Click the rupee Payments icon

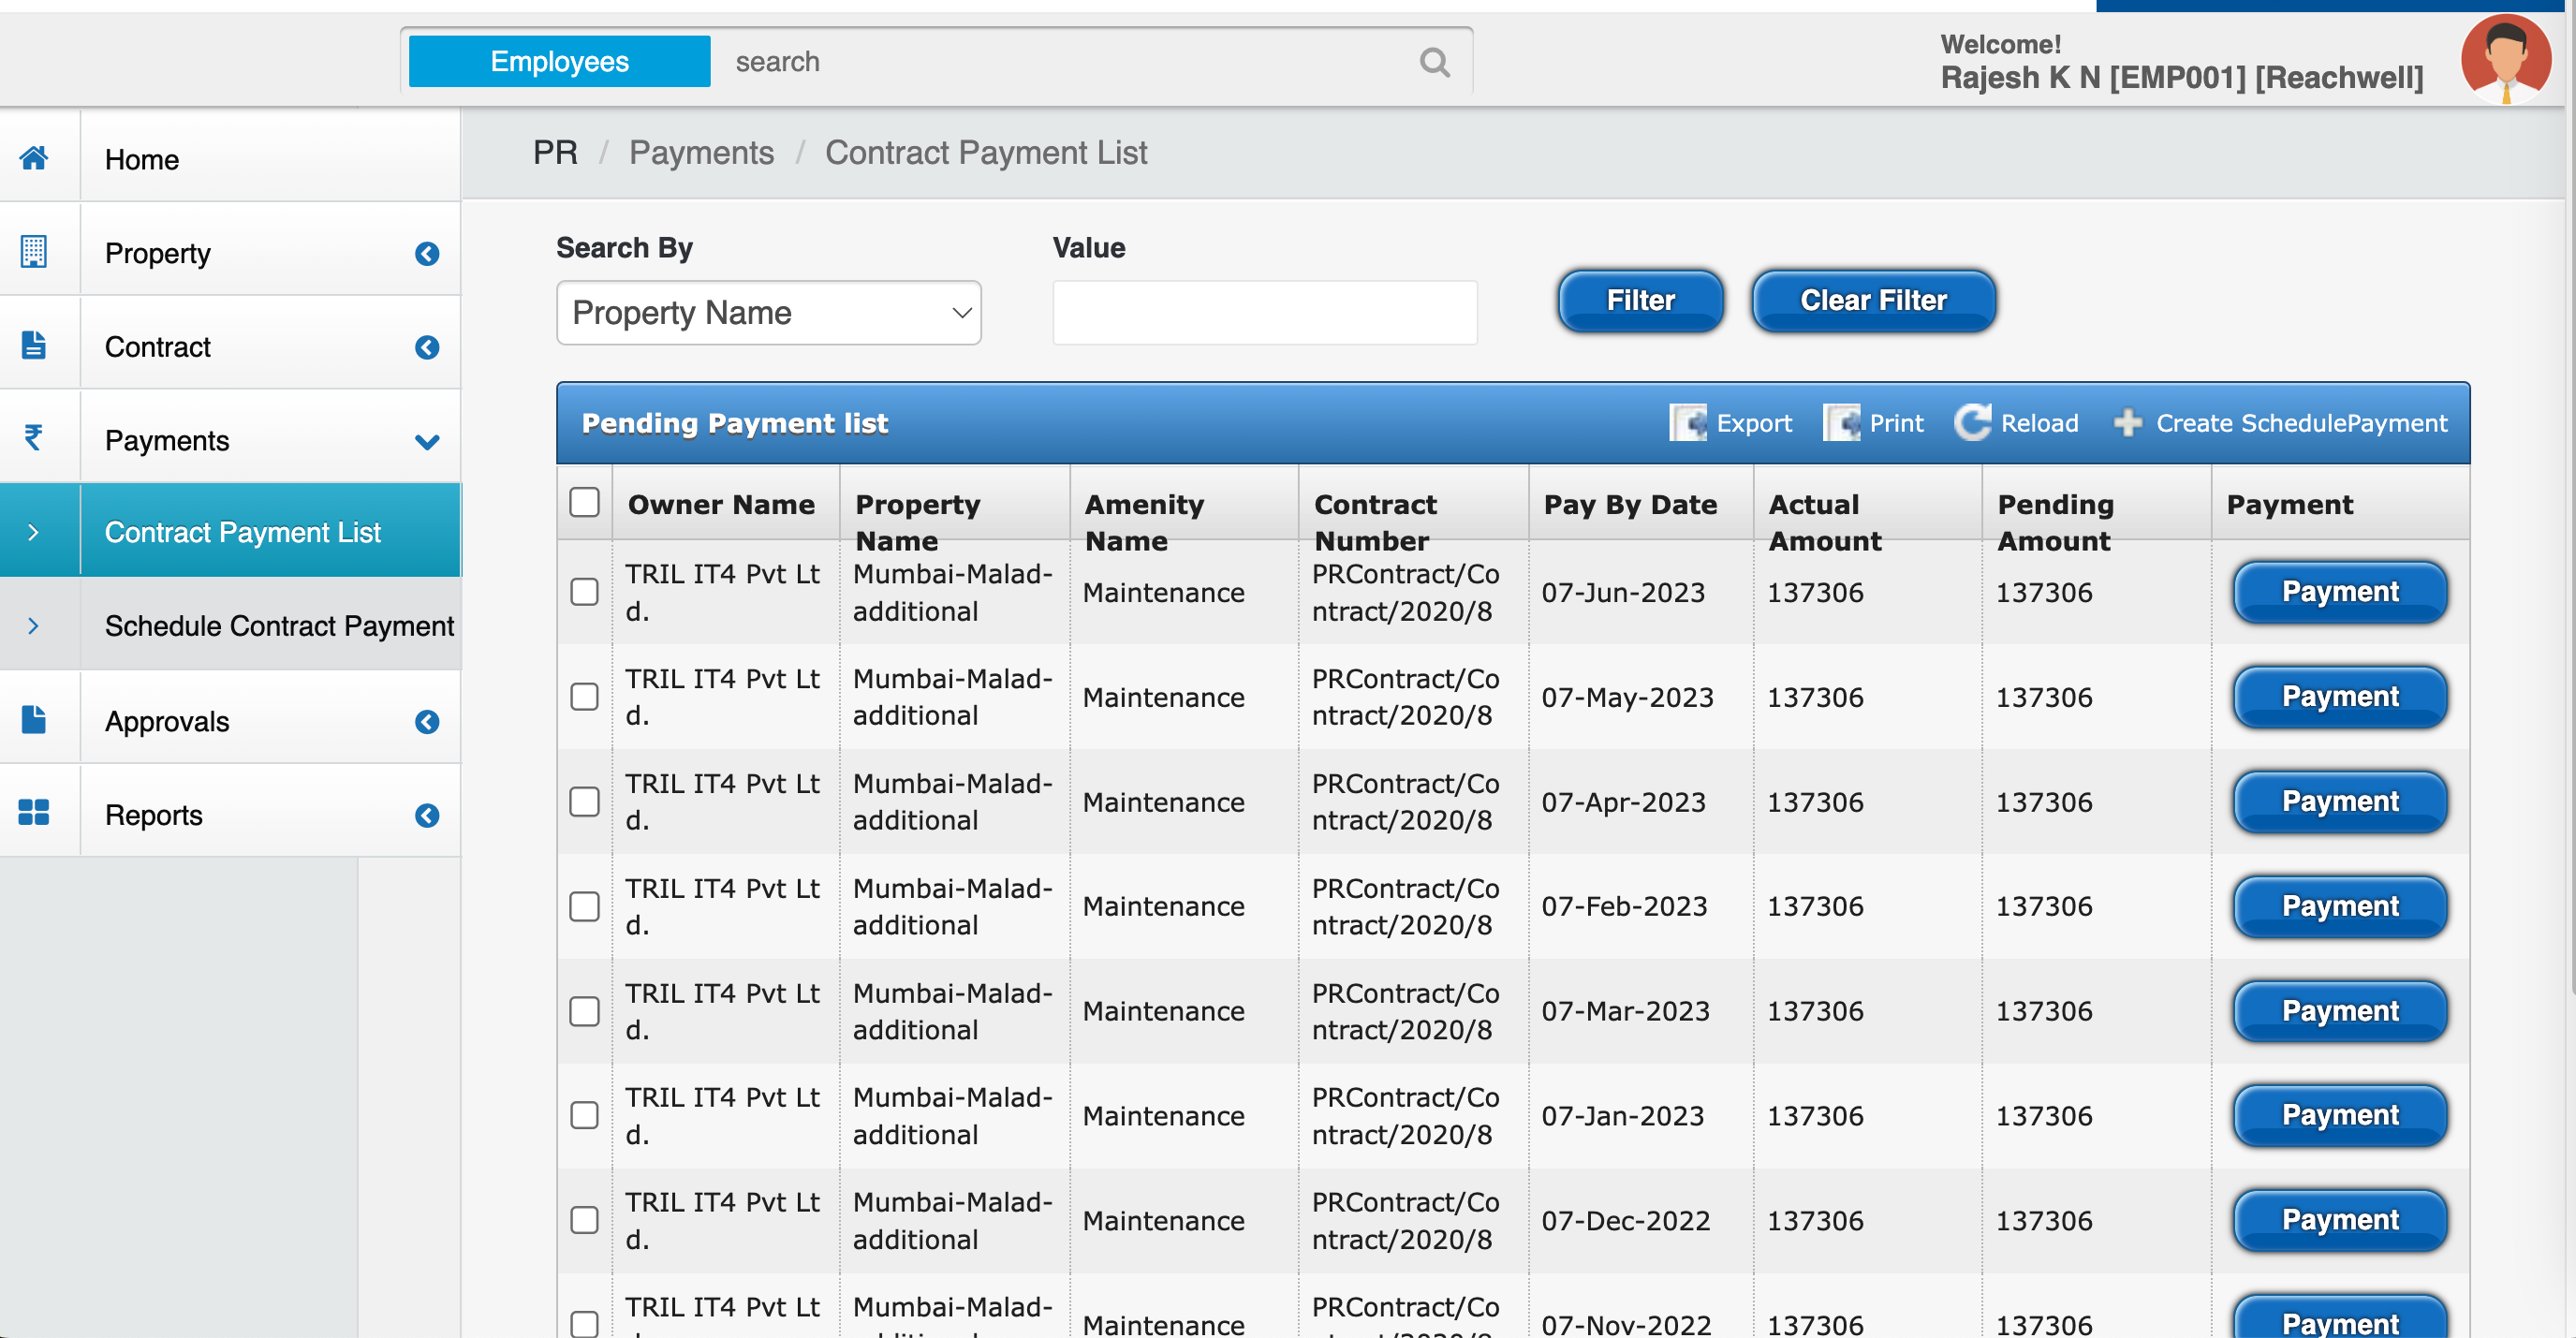pyautogui.click(x=34, y=438)
